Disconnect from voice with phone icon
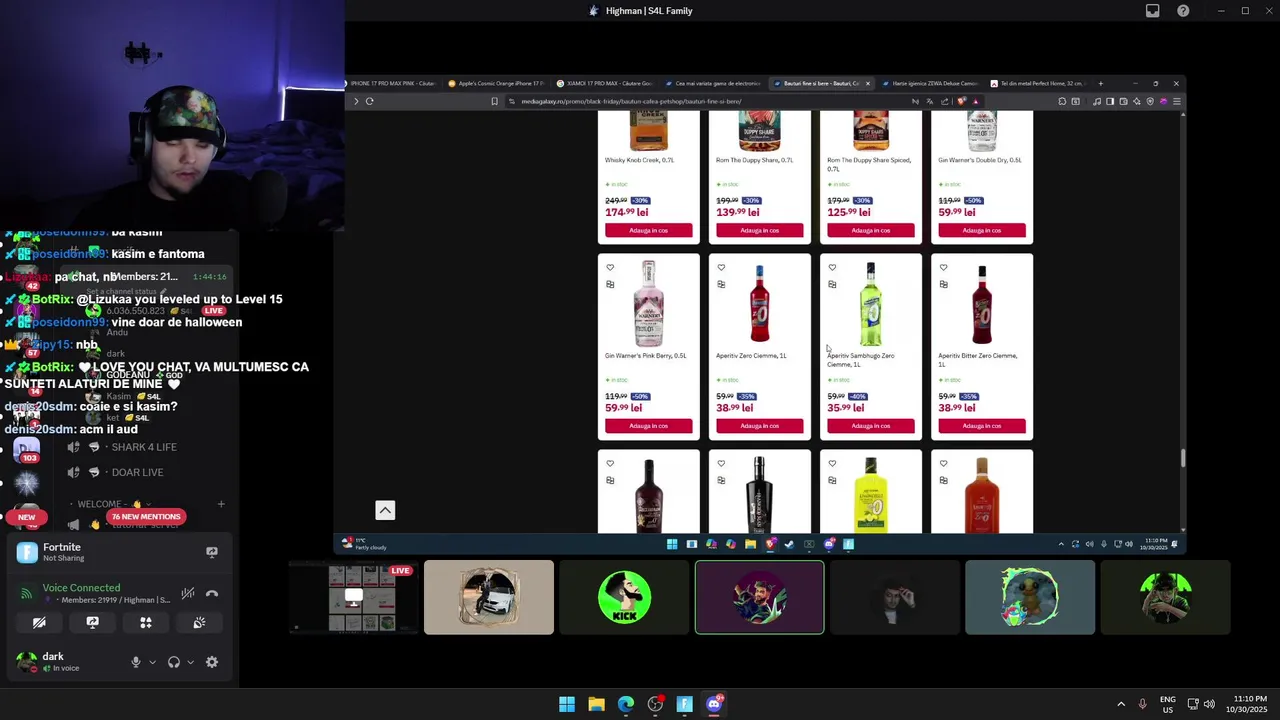This screenshot has height=720, width=1280. pyautogui.click(x=212, y=594)
